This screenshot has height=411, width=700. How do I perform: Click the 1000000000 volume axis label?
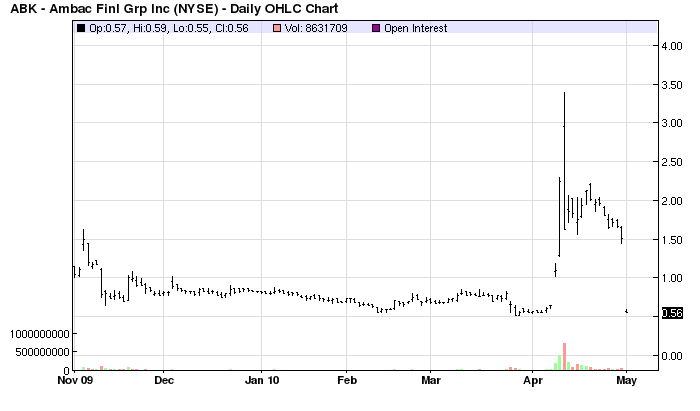(x=40, y=334)
